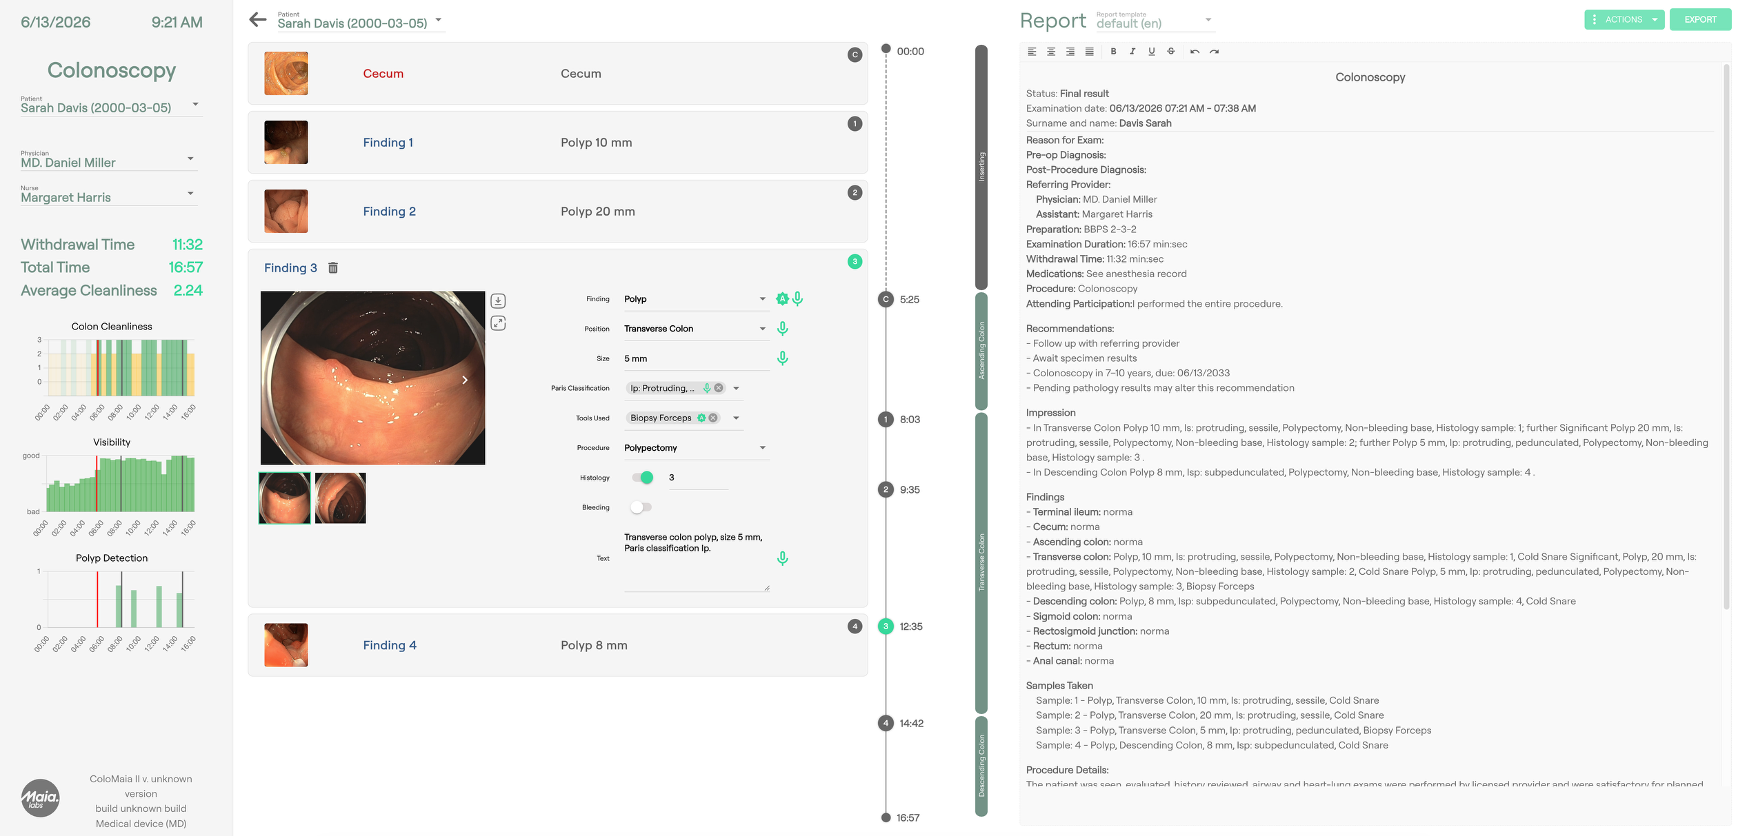
Task: Click the auto-detect badge beside Finding field
Action: tap(782, 299)
